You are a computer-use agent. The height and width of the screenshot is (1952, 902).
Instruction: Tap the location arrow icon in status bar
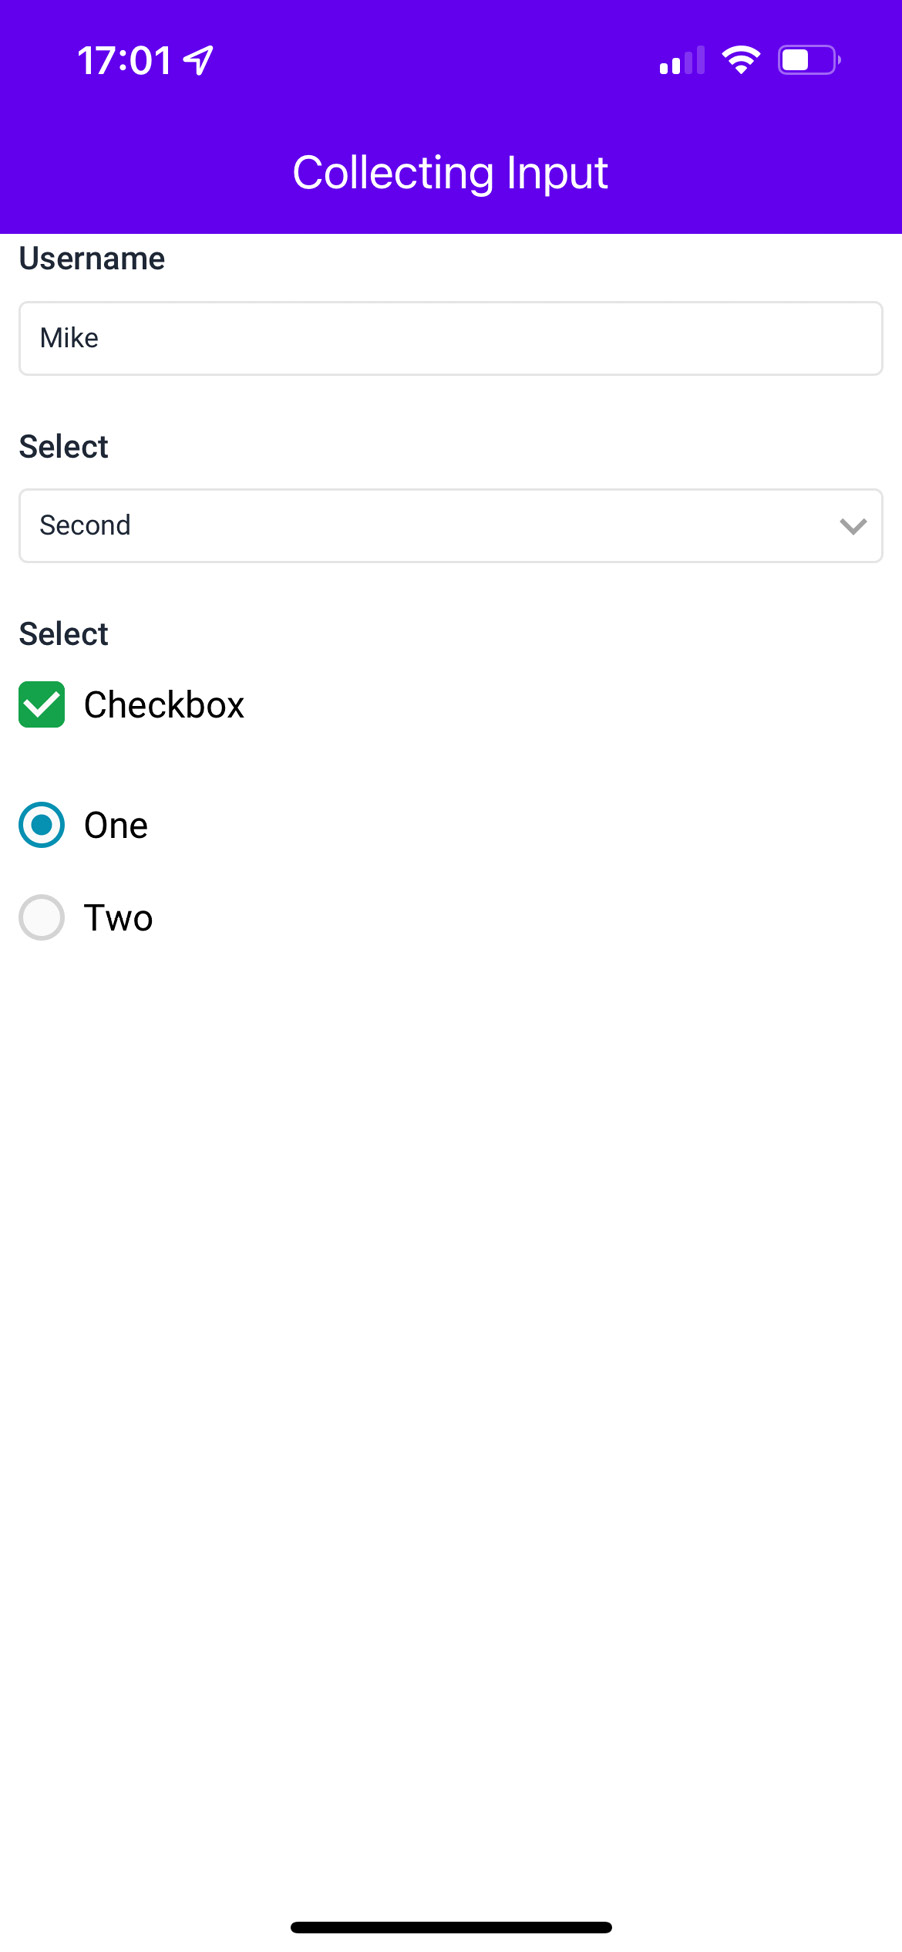(x=199, y=60)
